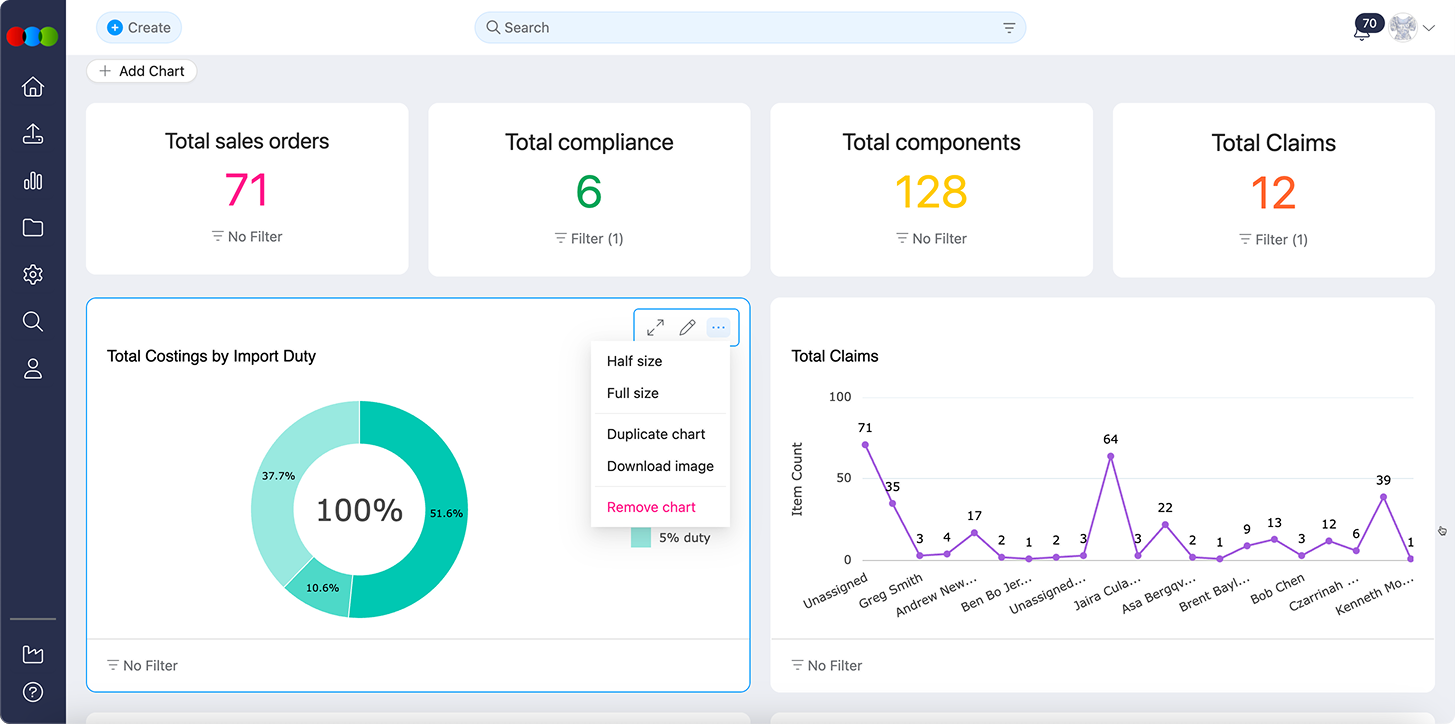Click the help question mark icon
The height and width of the screenshot is (724, 1455).
33,692
